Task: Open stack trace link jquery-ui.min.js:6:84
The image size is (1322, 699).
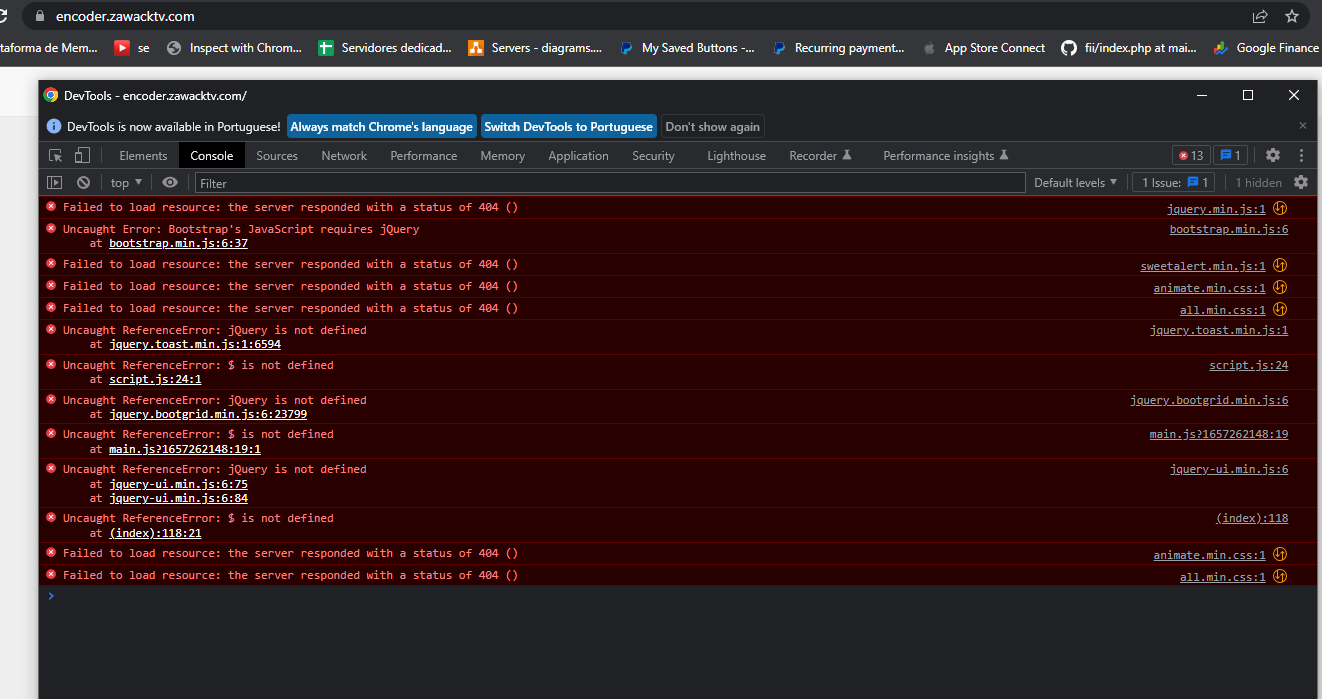Action: 178,498
